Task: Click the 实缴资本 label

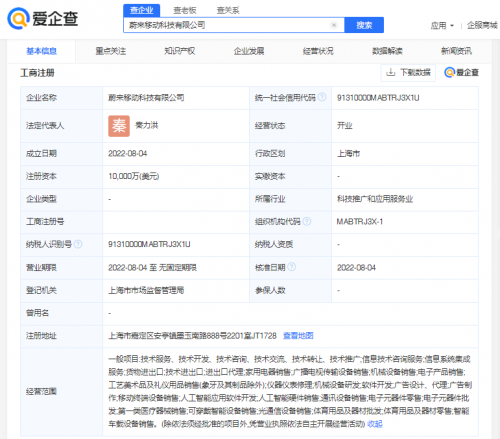Action: [270, 176]
